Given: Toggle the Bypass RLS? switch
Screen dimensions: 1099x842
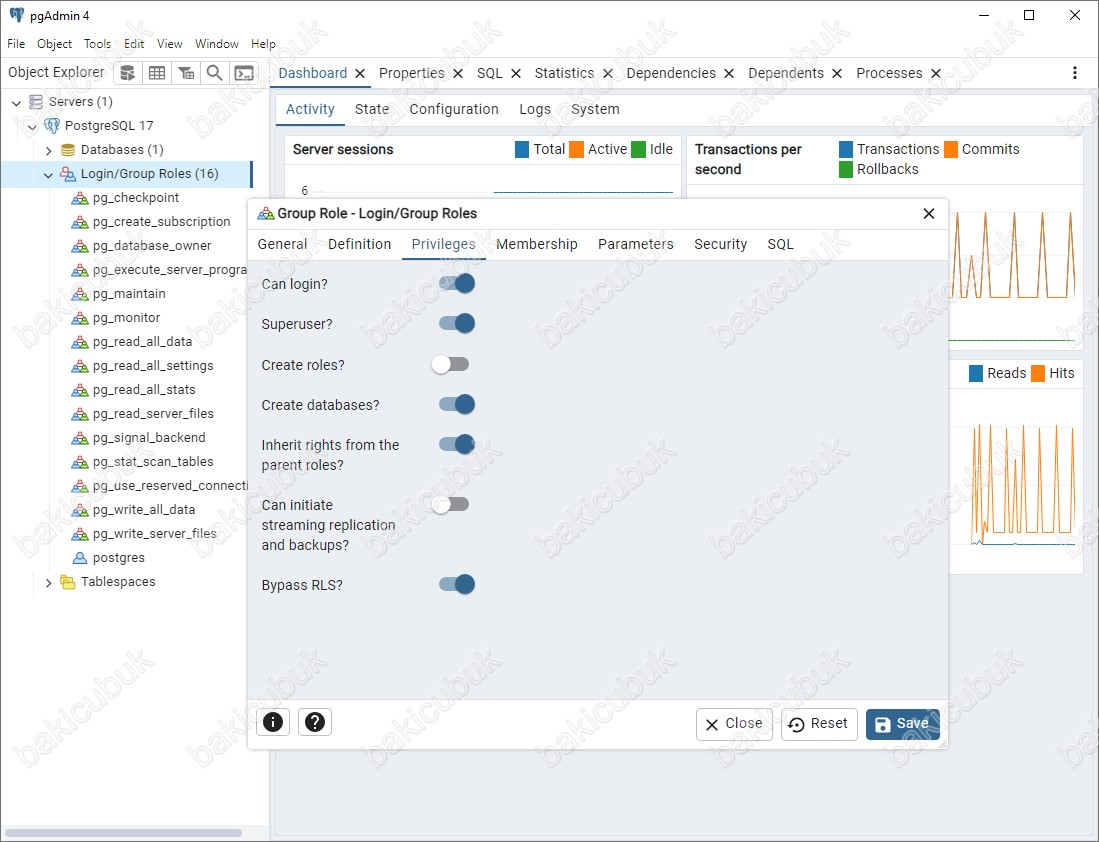Looking at the screenshot, I should pos(457,584).
